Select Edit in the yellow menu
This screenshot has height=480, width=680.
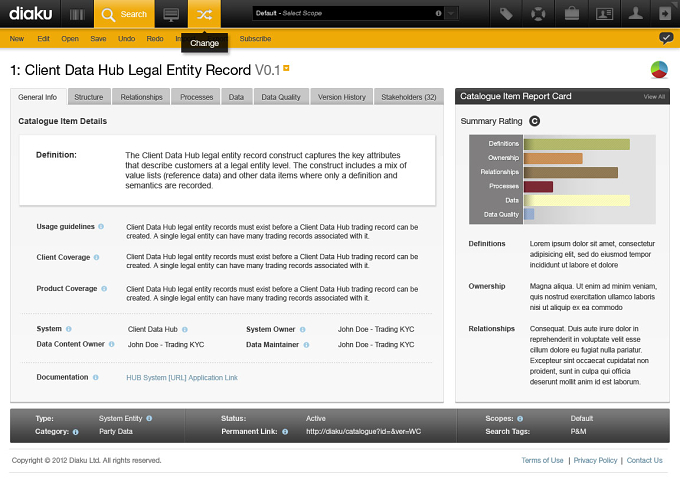point(43,39)
